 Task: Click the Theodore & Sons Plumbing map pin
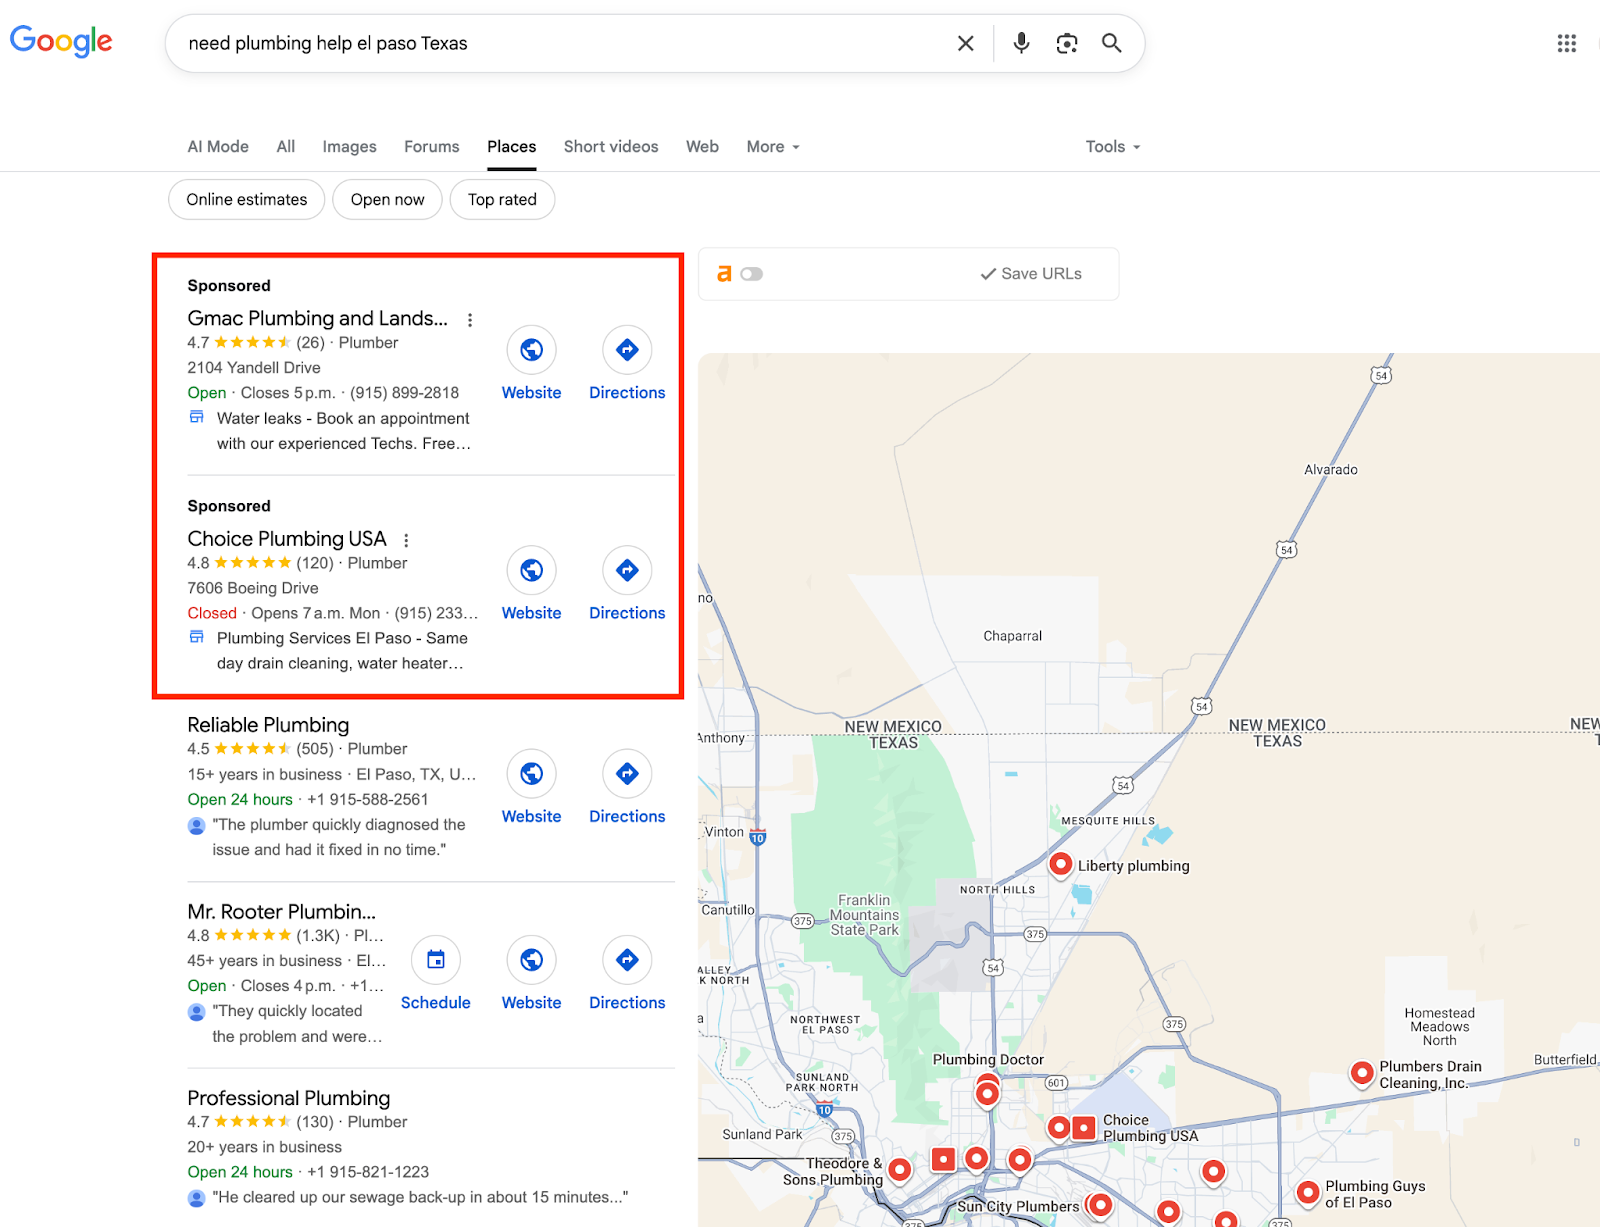pyautogui.click(x=899, y=1169)
